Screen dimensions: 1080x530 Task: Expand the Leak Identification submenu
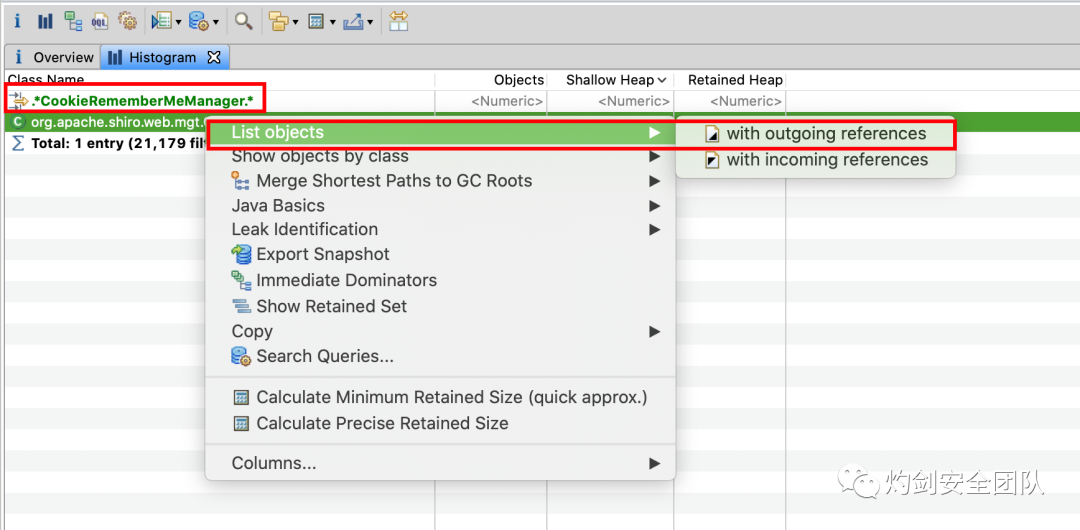tap(440, 229)
